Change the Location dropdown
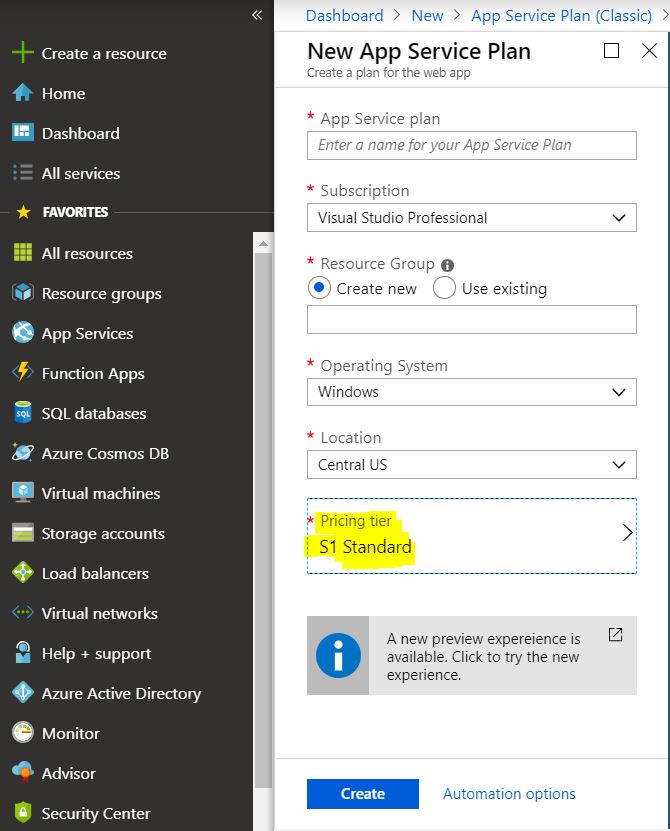Screen dimensions: 670x831 [x=471, y=465]
